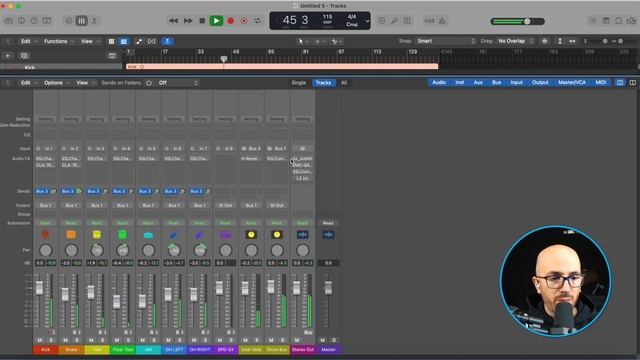Click the Stereo Out Bnc button
The height and width of the screenshot is (360, 640).
click(x=308, y=333)
